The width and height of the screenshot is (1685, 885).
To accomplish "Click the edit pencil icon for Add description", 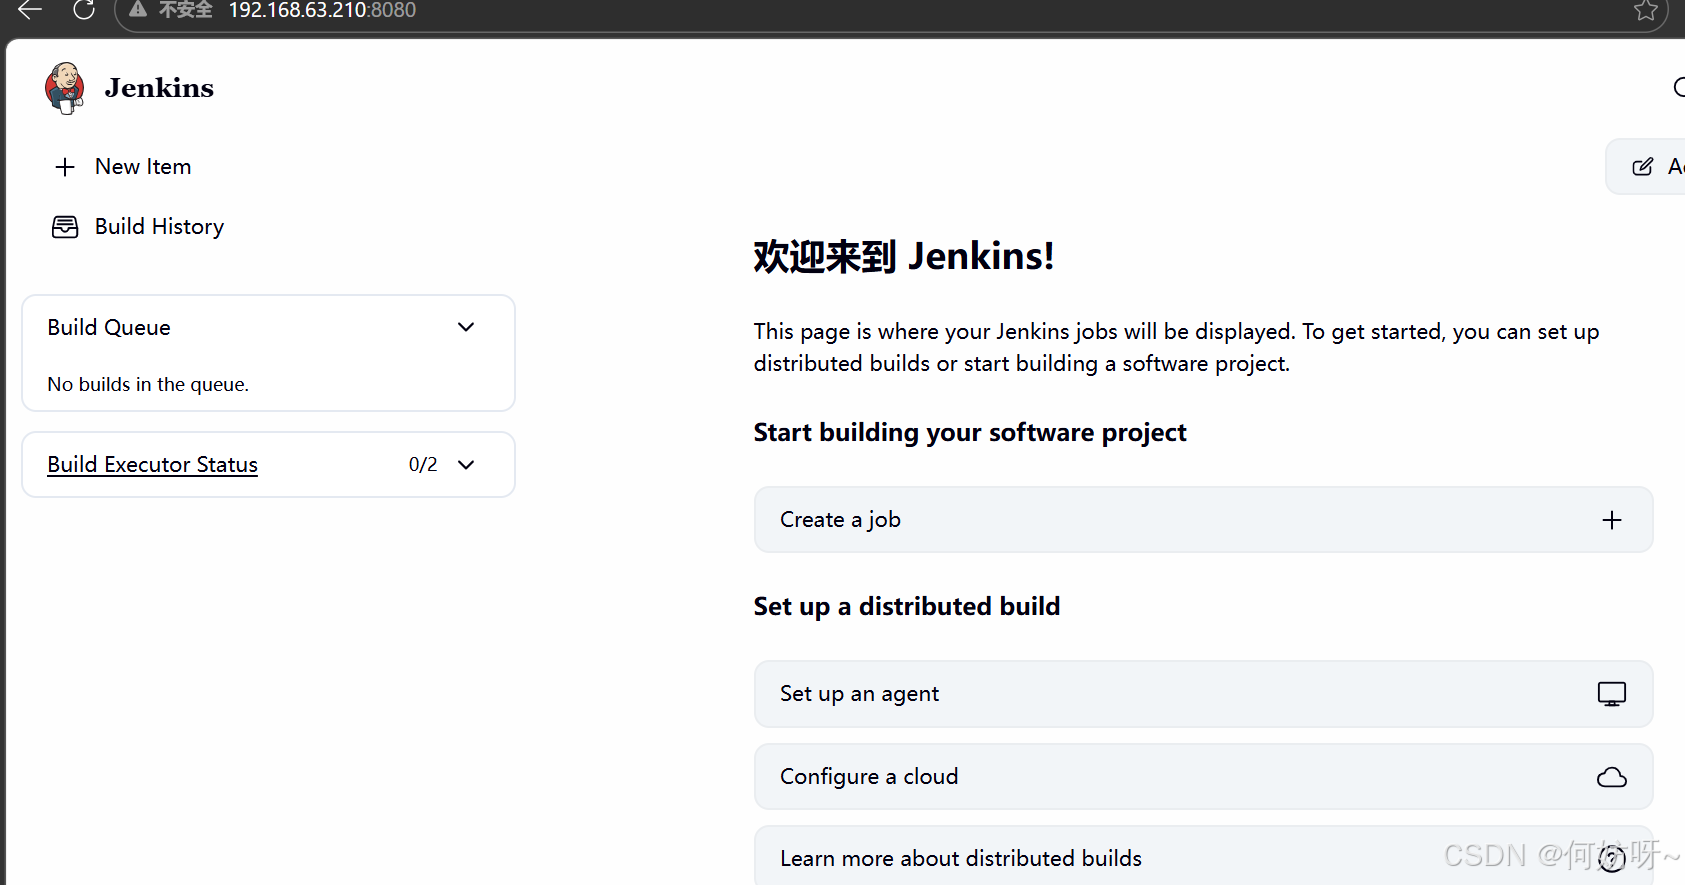I will click(1642, 167).
